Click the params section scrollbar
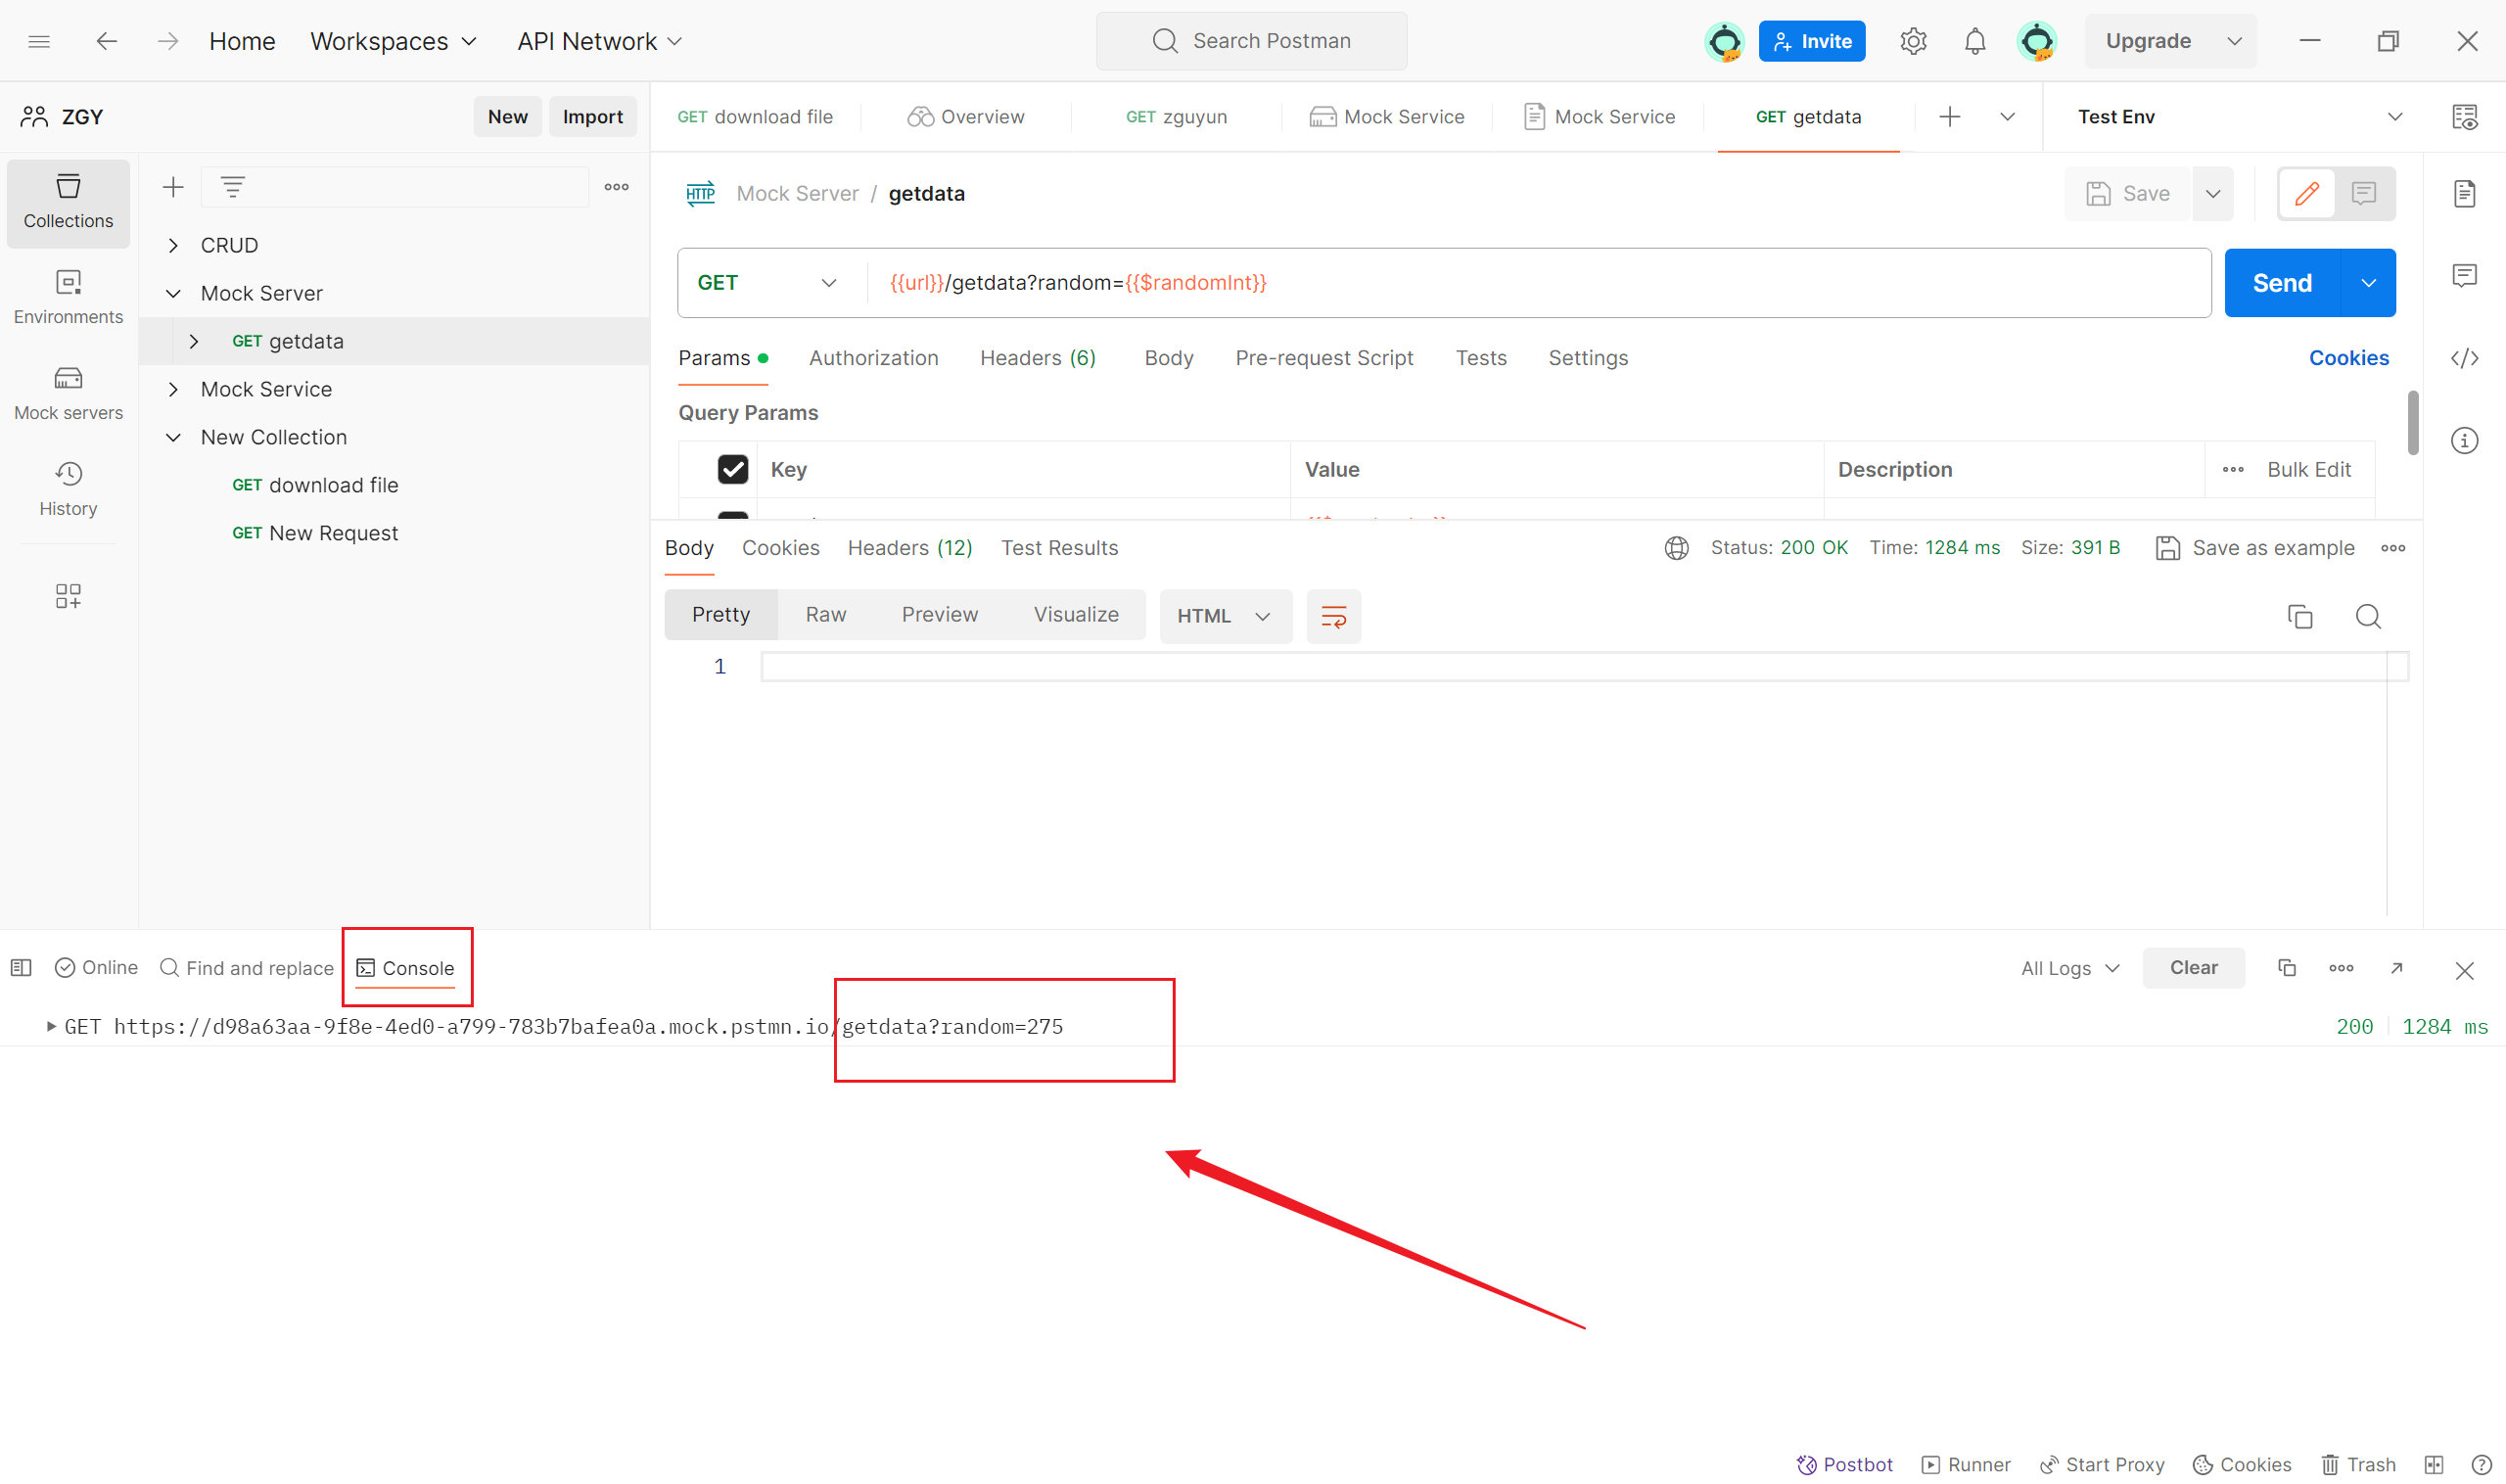The image size is (2506, 1484). pos(2412,423)
